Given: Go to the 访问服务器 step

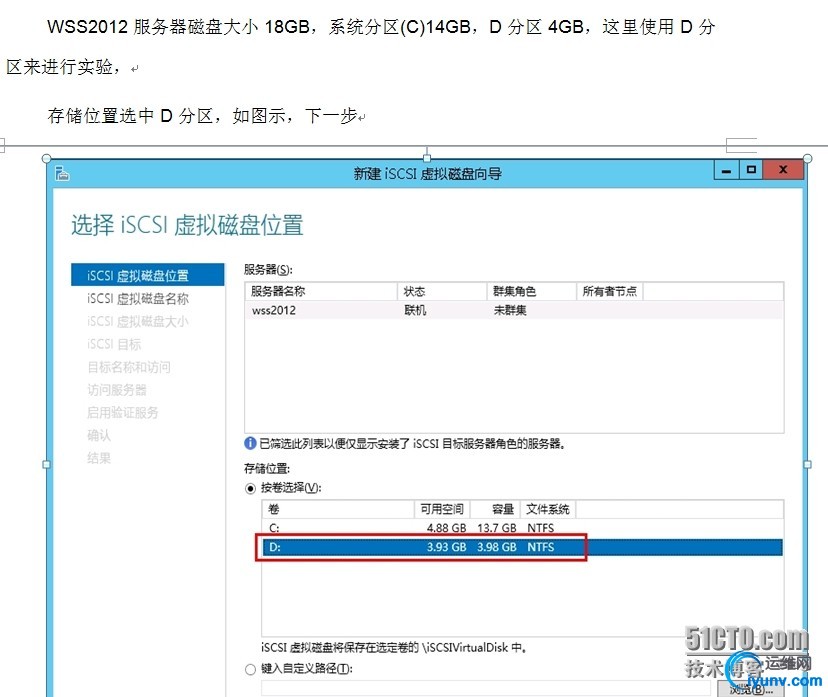Looking at the screenshot, I should (117, 390).
